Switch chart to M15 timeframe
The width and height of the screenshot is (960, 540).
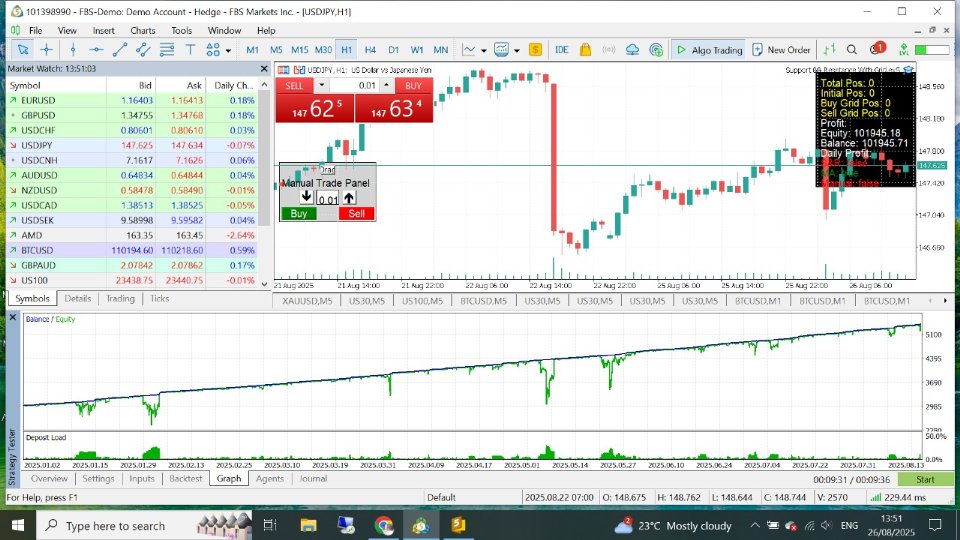click(299, 50)
